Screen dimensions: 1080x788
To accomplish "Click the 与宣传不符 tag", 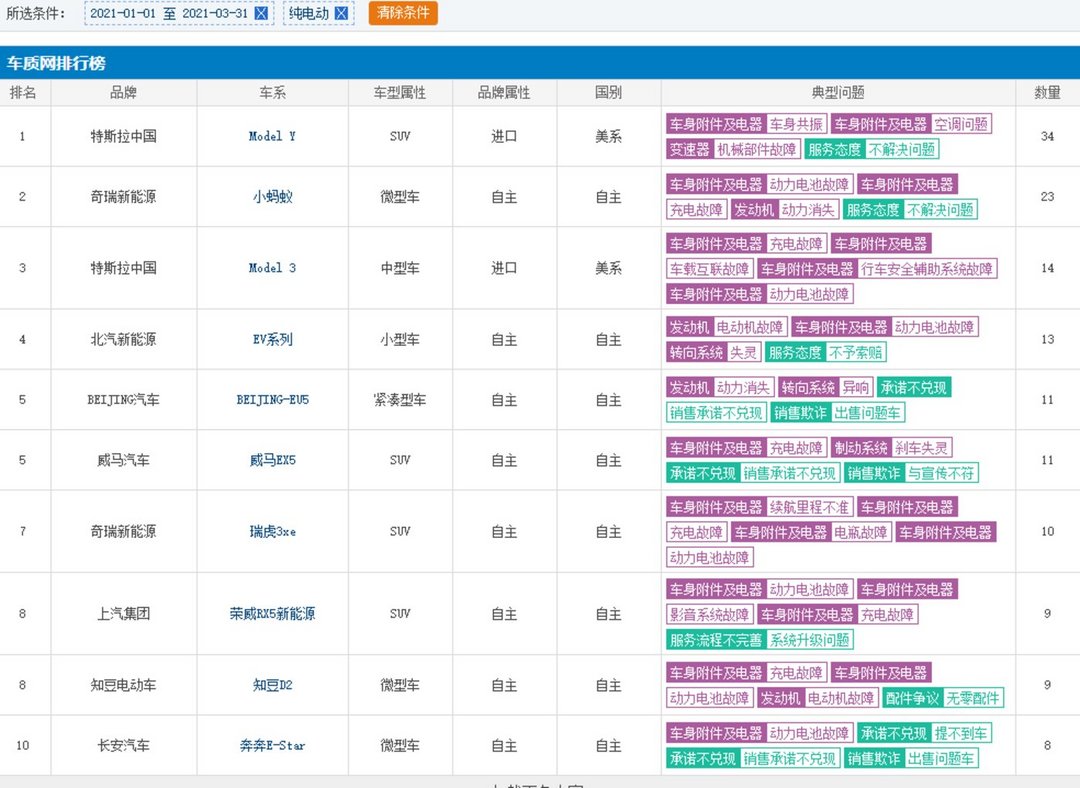I will pos(941,473).
